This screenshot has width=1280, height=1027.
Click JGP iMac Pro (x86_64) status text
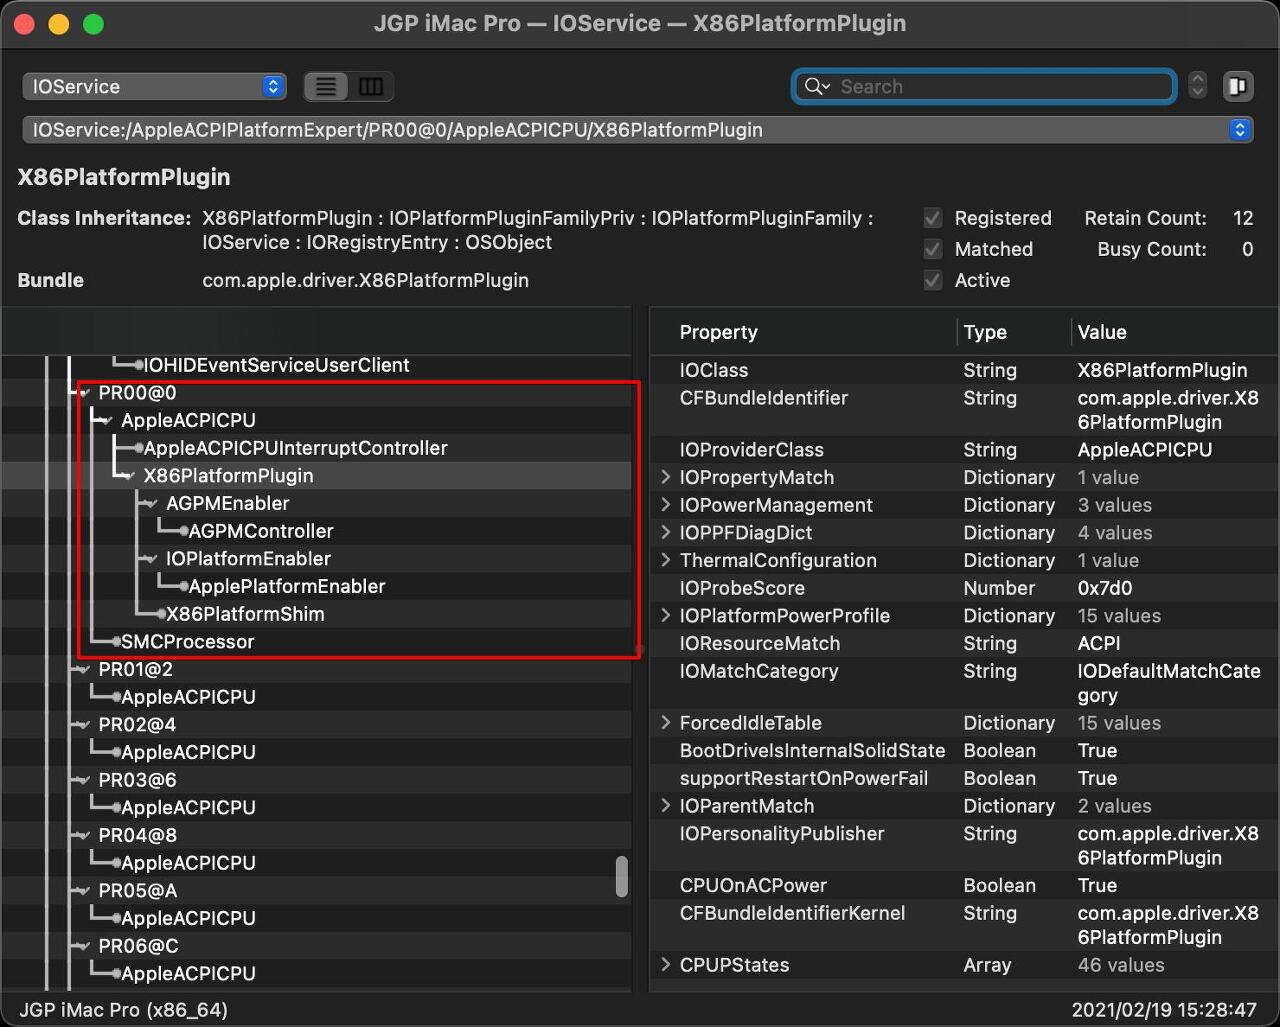[x=124, y=1010]
